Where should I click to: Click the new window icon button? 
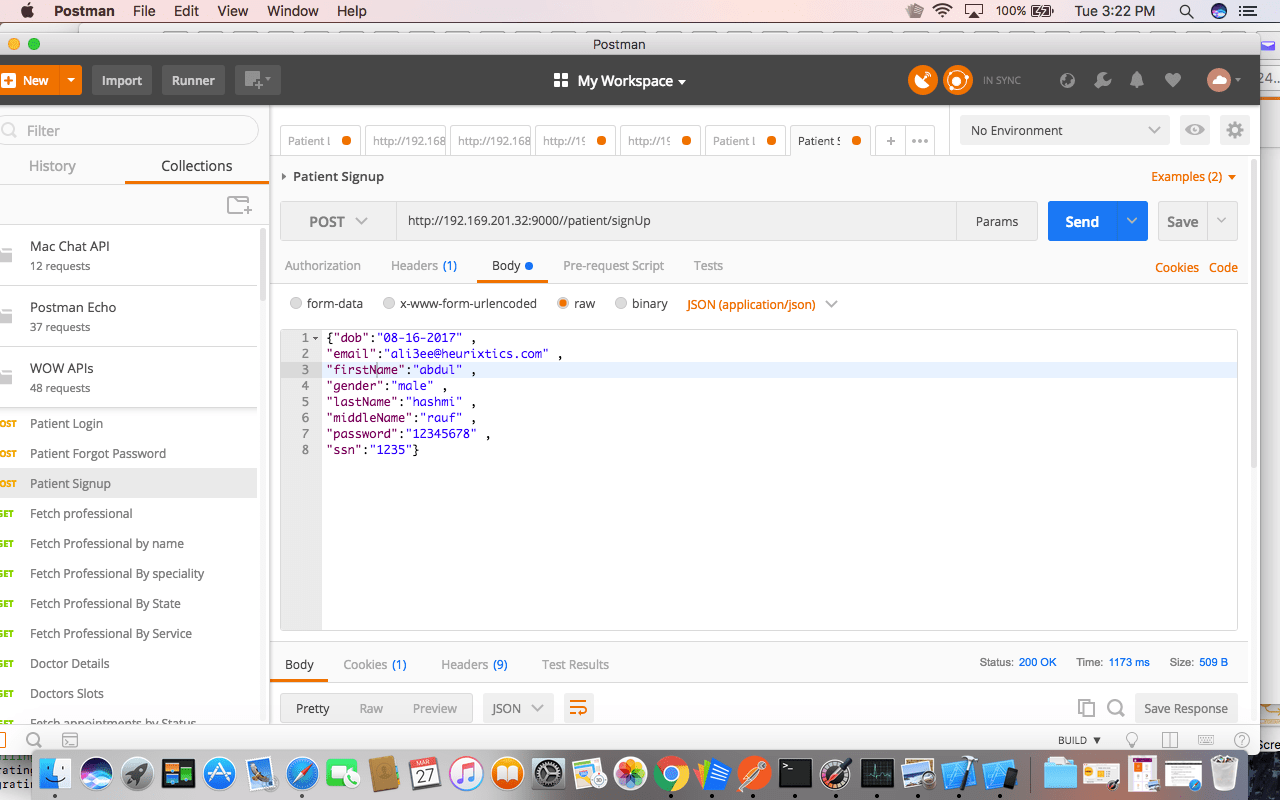(258, 81)
